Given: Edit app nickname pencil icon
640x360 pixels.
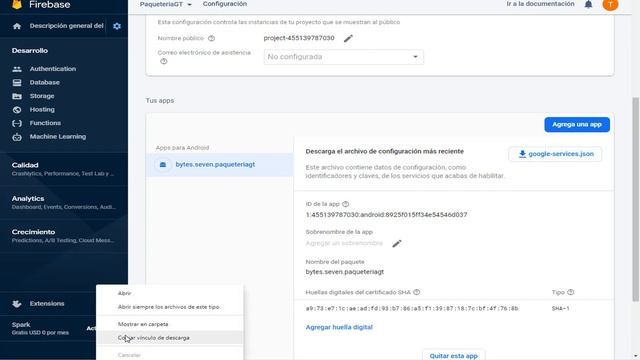Looking at the screenshot, I should pyautogui.click(x=397, y=244).
